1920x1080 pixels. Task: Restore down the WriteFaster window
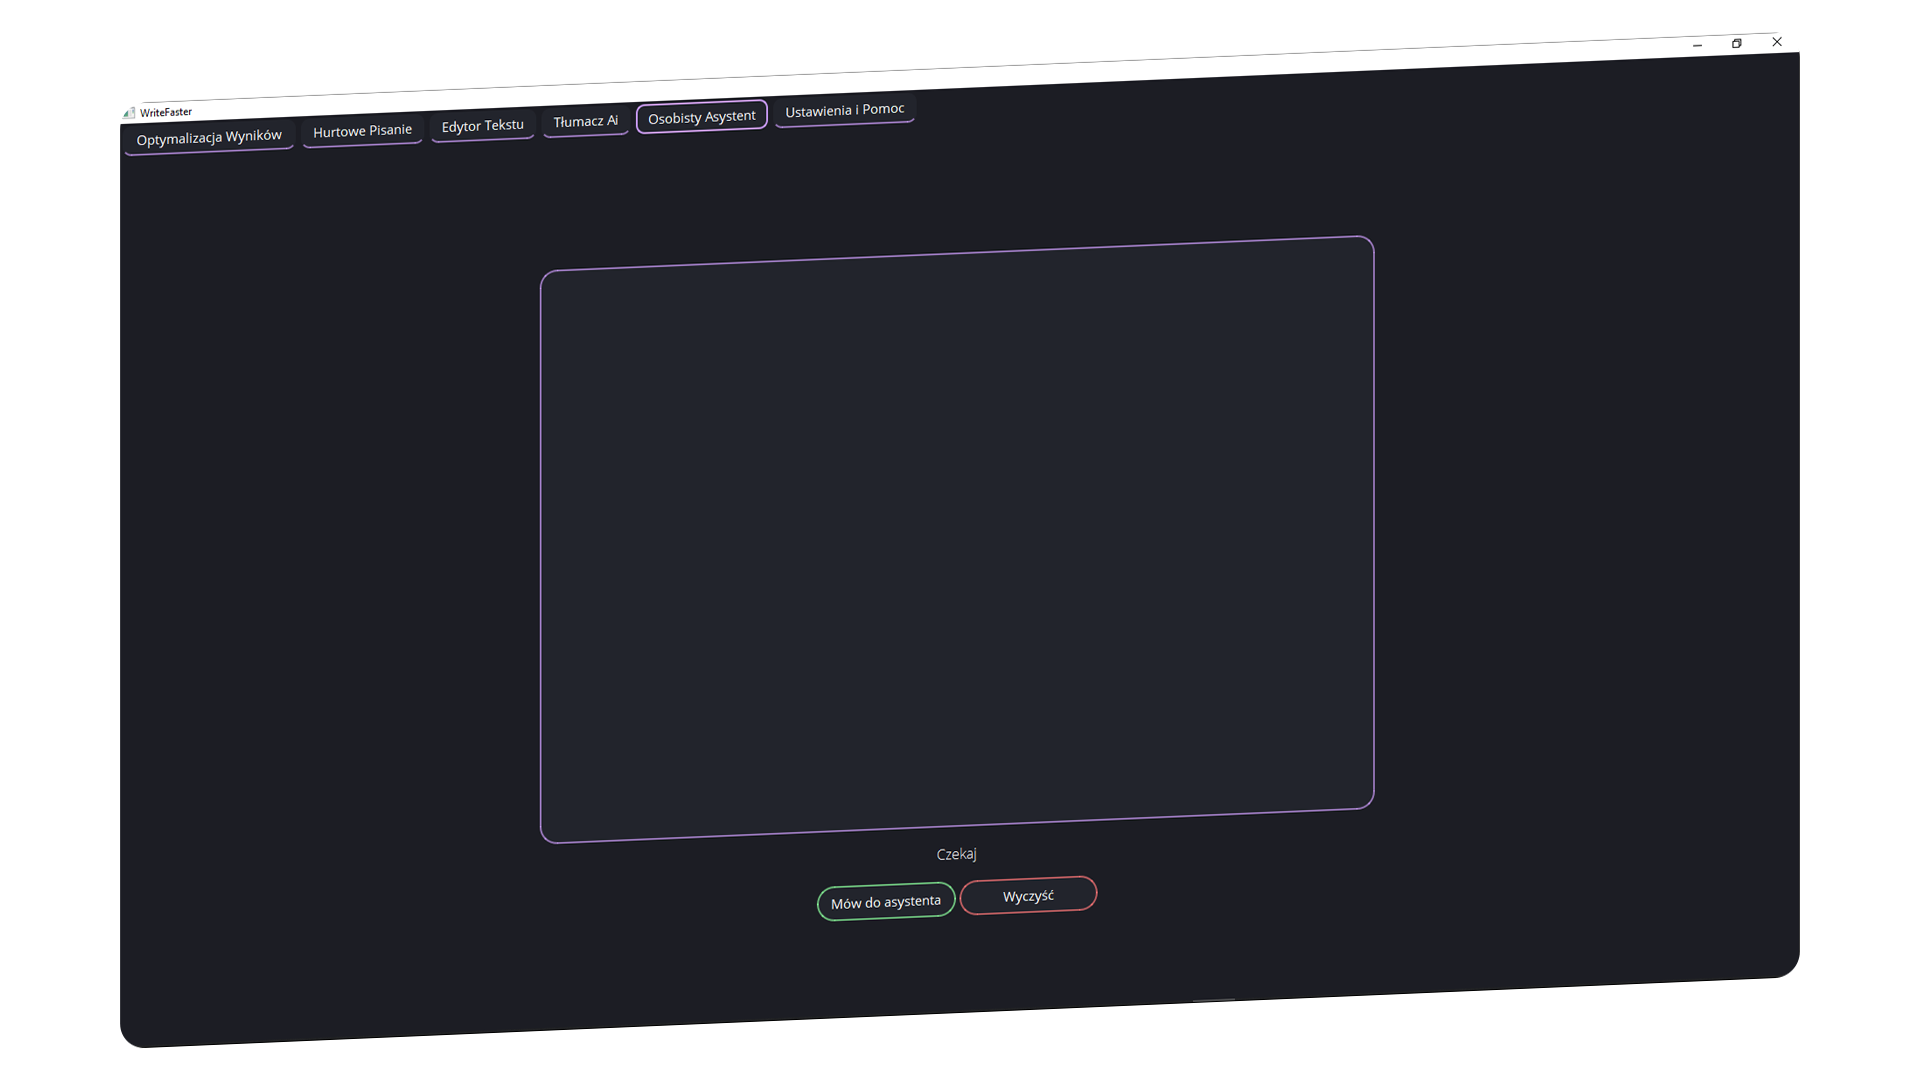(x=1737, y=43)
